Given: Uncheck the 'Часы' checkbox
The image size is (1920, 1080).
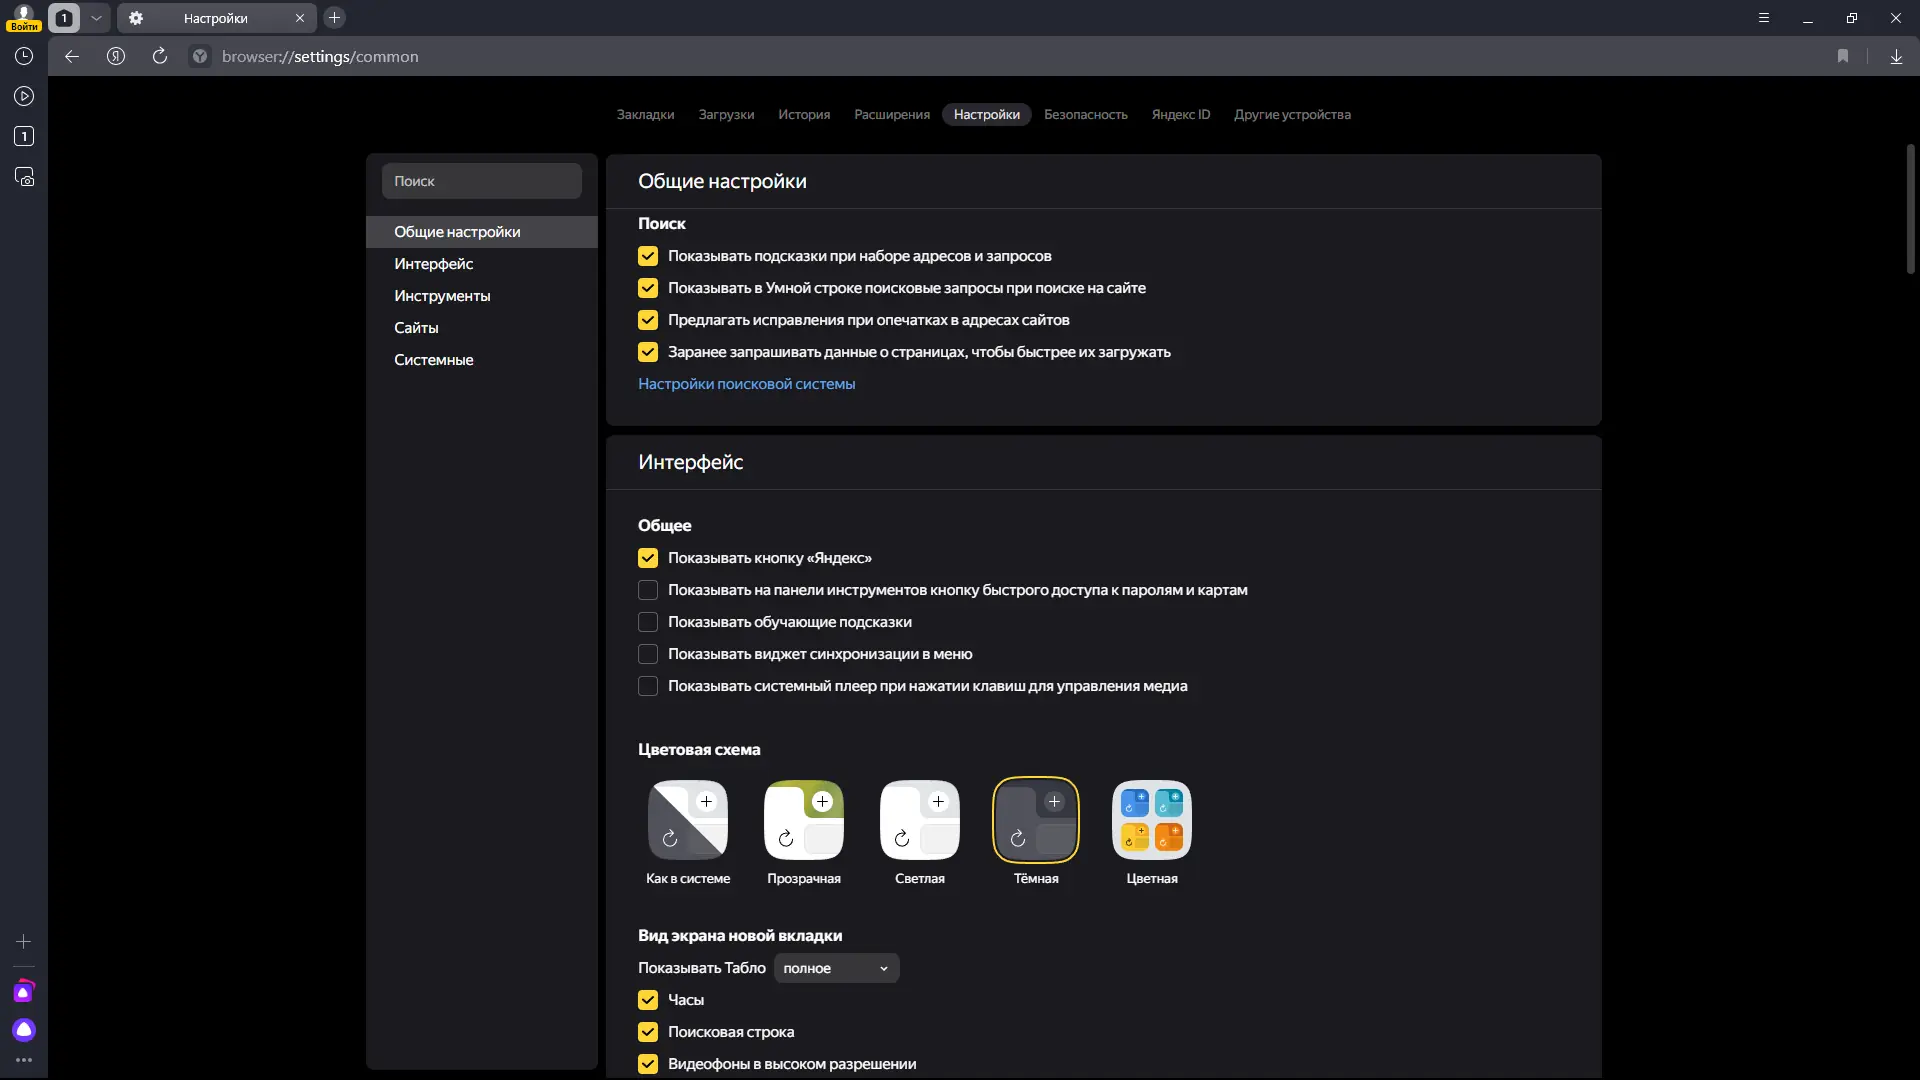Looking at the screenshot, I should click(x=648, y=1000).
